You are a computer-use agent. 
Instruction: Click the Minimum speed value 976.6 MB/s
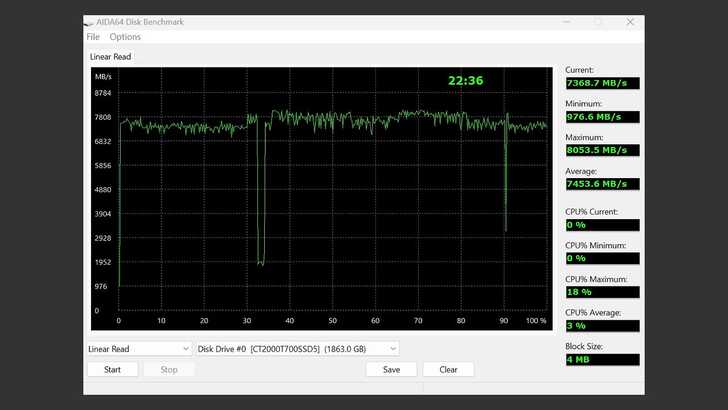[x=601, y=116]
